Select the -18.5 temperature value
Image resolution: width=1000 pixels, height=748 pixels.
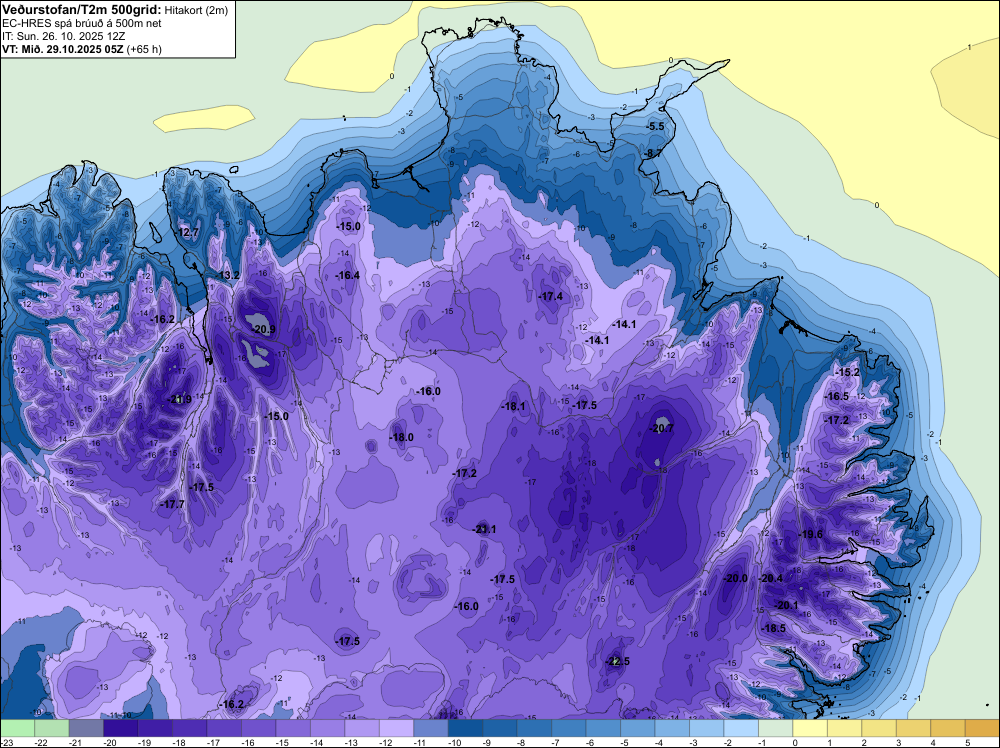tap(774, 628)
